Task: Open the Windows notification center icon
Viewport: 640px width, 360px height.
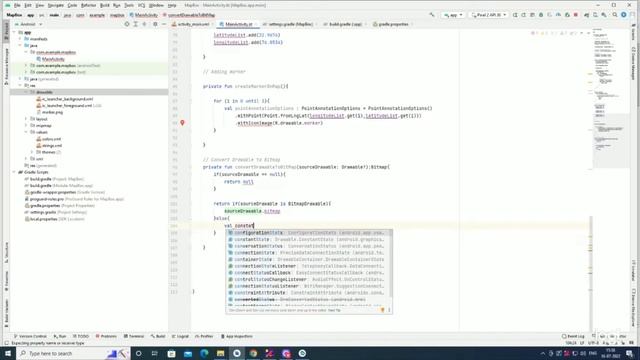Action: coord(629,353)
